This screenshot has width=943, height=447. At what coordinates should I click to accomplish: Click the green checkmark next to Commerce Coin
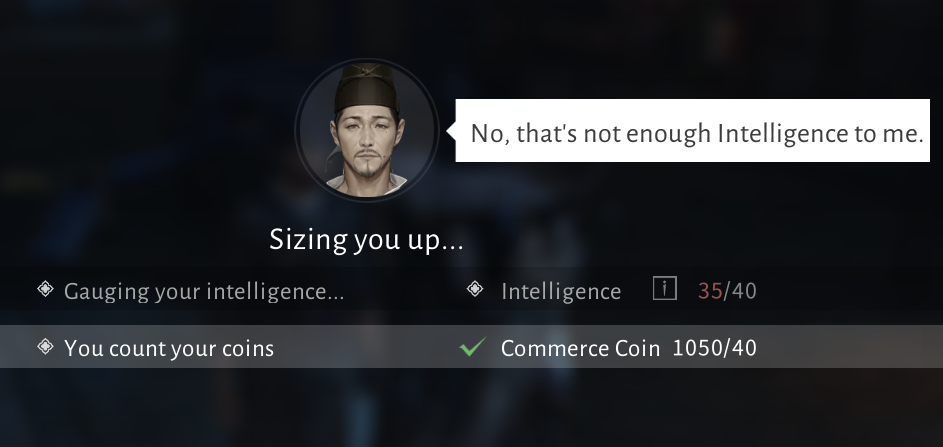(472, 347)
